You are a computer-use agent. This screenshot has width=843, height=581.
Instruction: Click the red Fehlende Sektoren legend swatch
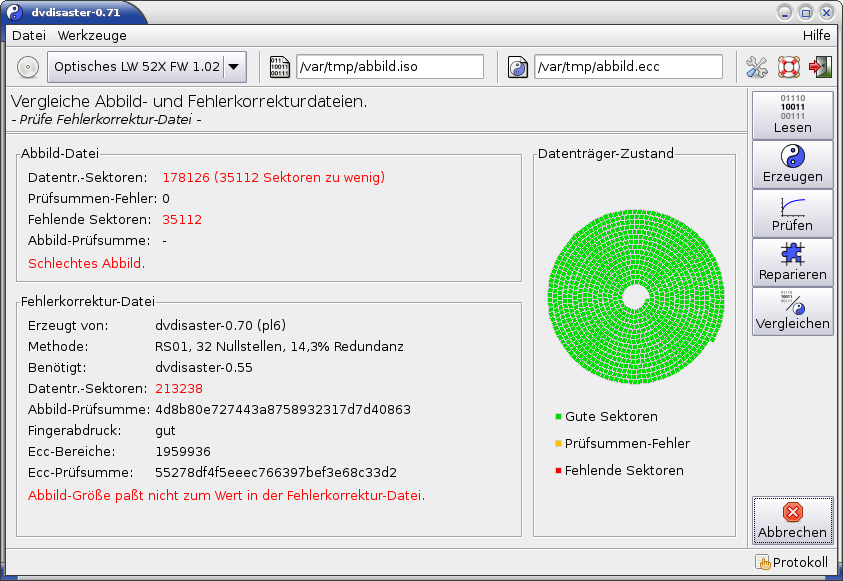558,470
